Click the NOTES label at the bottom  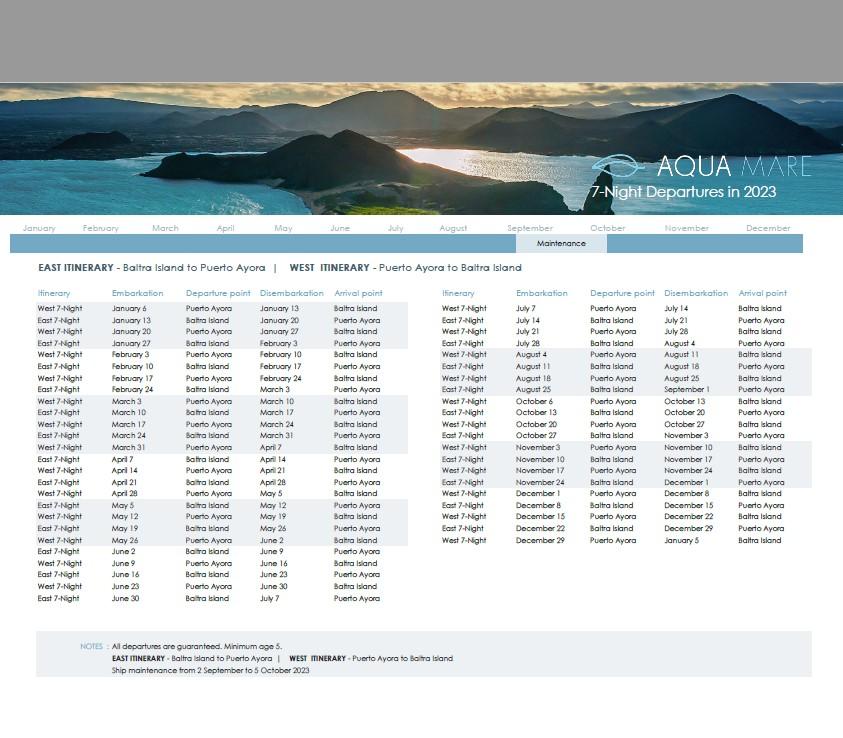tap(91, 647)
